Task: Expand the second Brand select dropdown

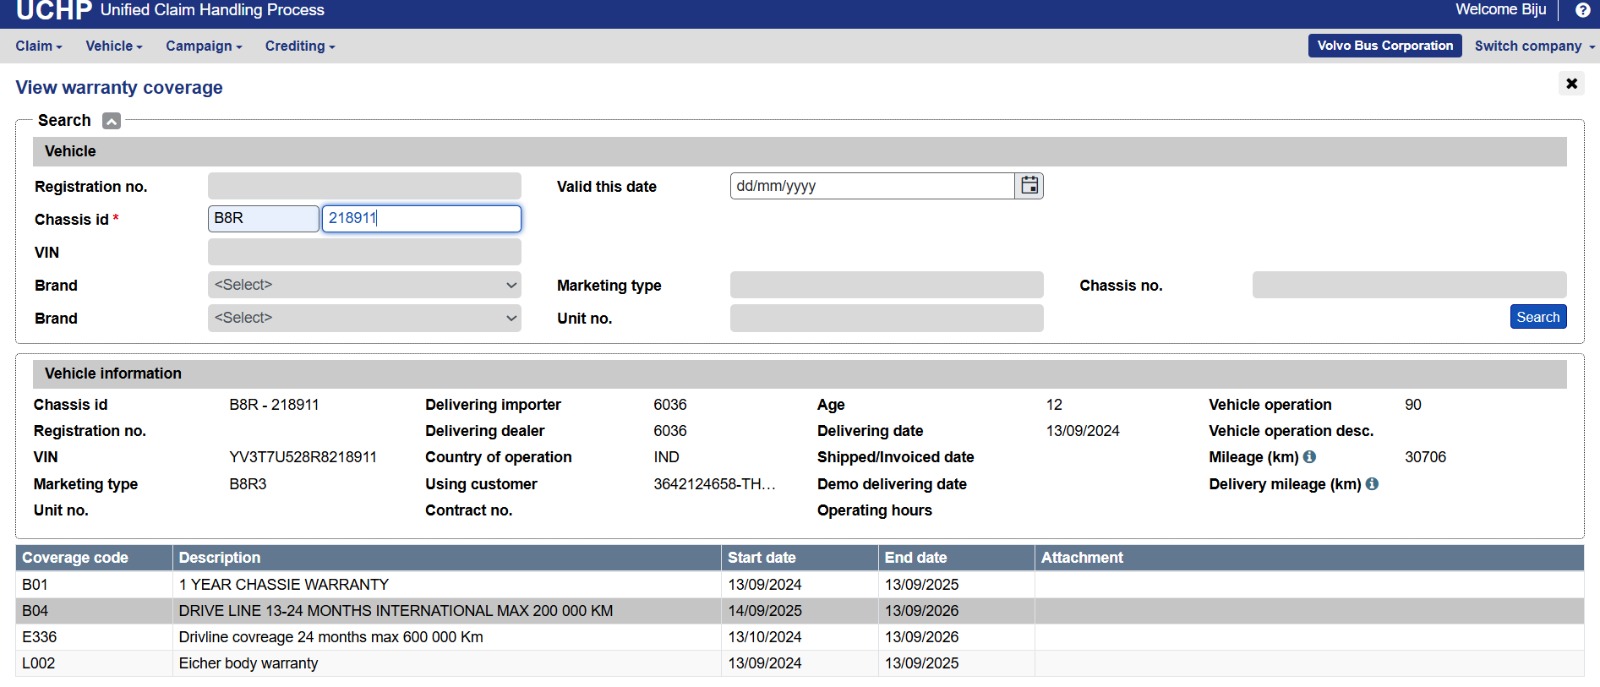Action: [364, 318]
